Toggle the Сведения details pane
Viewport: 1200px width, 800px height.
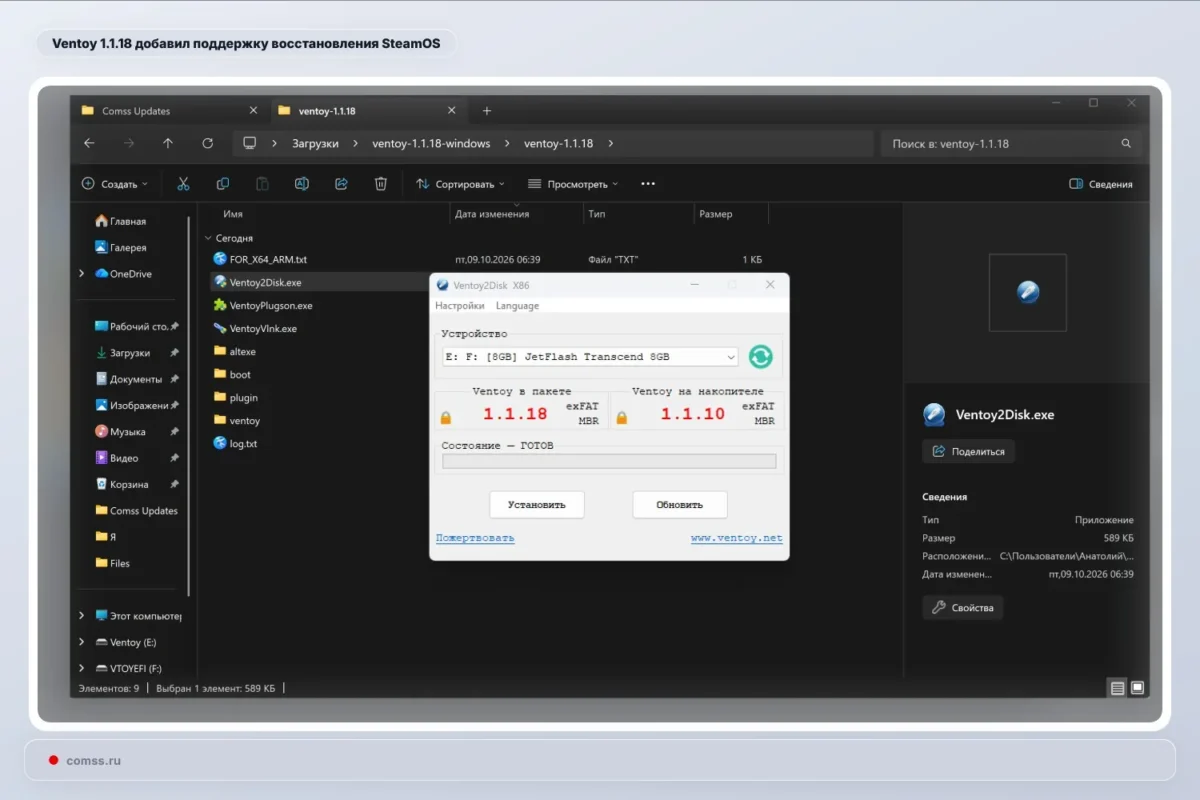[1101, 184]
